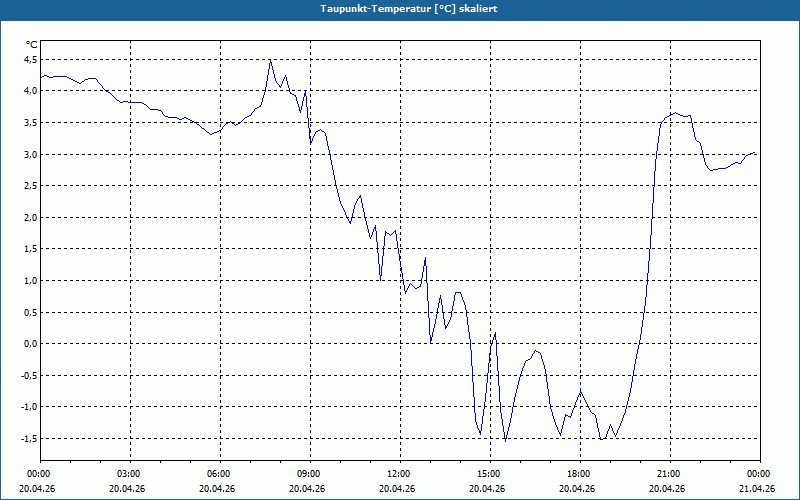800x500 pixels.
Task: Click the 1,0 y-axis label
Action: 30,281
